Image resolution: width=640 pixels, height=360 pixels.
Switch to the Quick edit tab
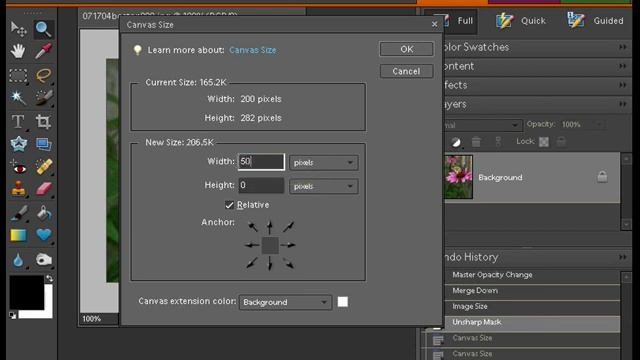[522, 20]
